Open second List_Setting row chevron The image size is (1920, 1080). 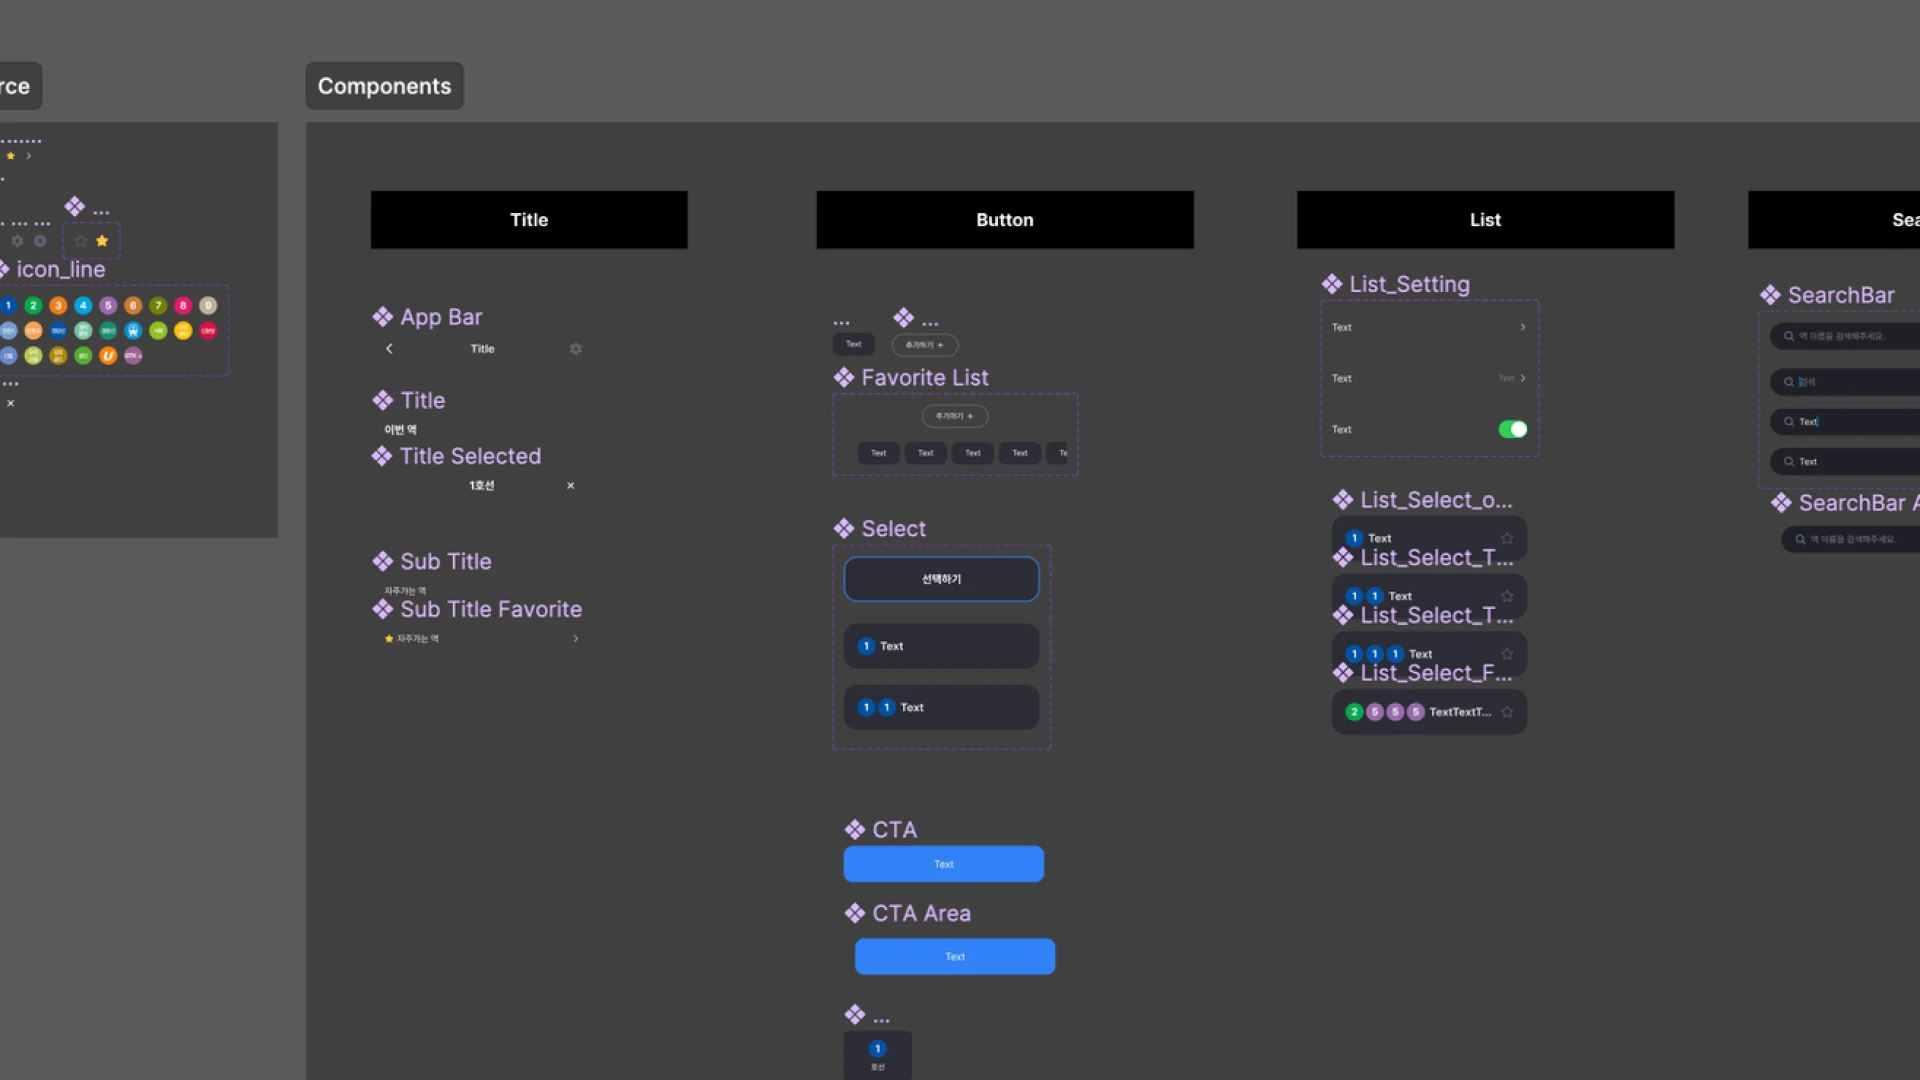[x=1523, y=378]
